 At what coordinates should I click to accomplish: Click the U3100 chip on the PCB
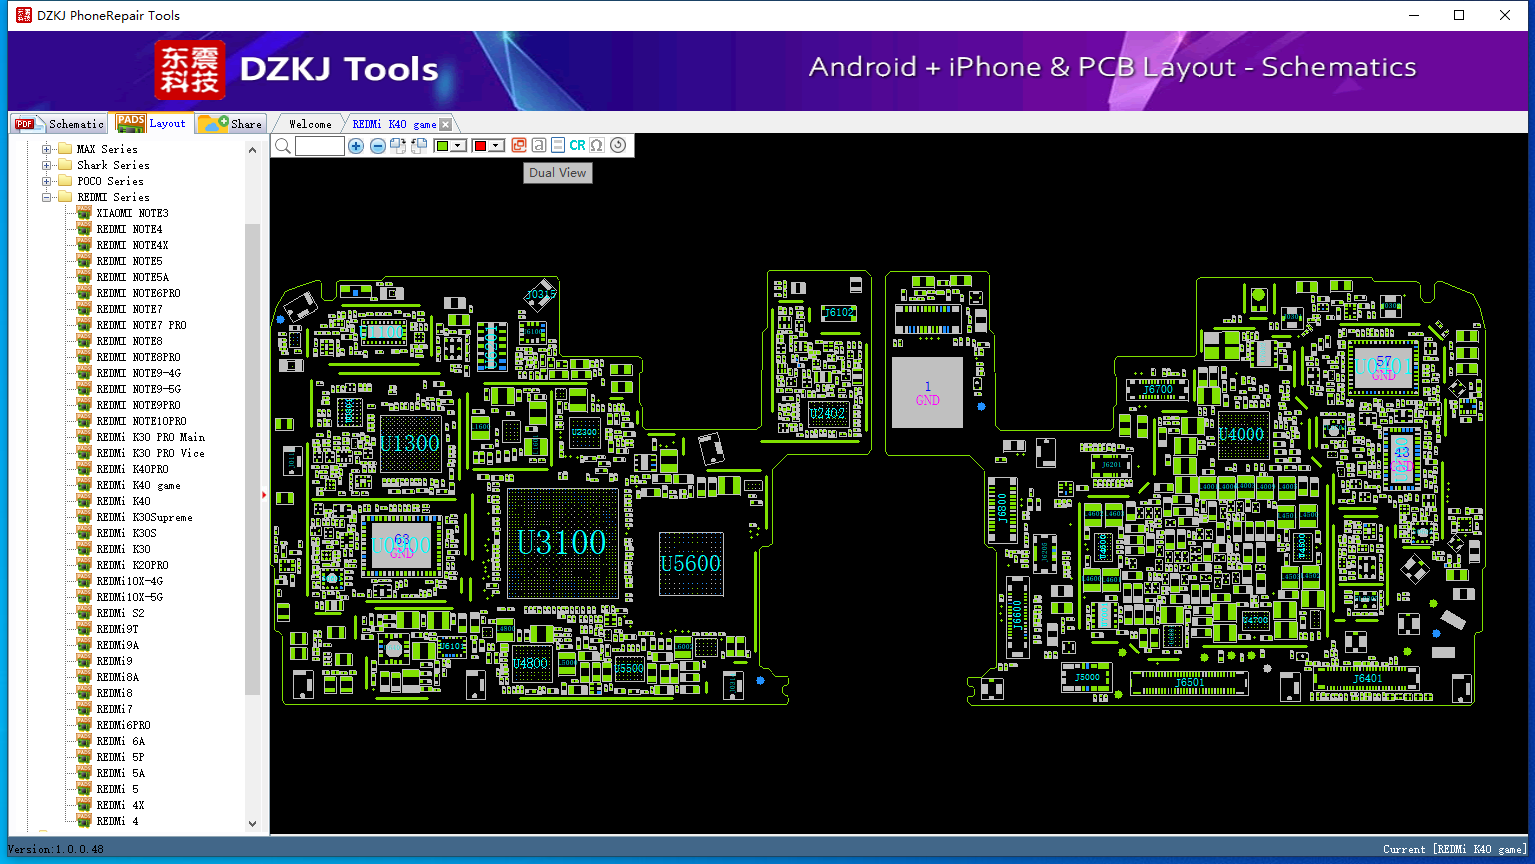tap(562, 543)
